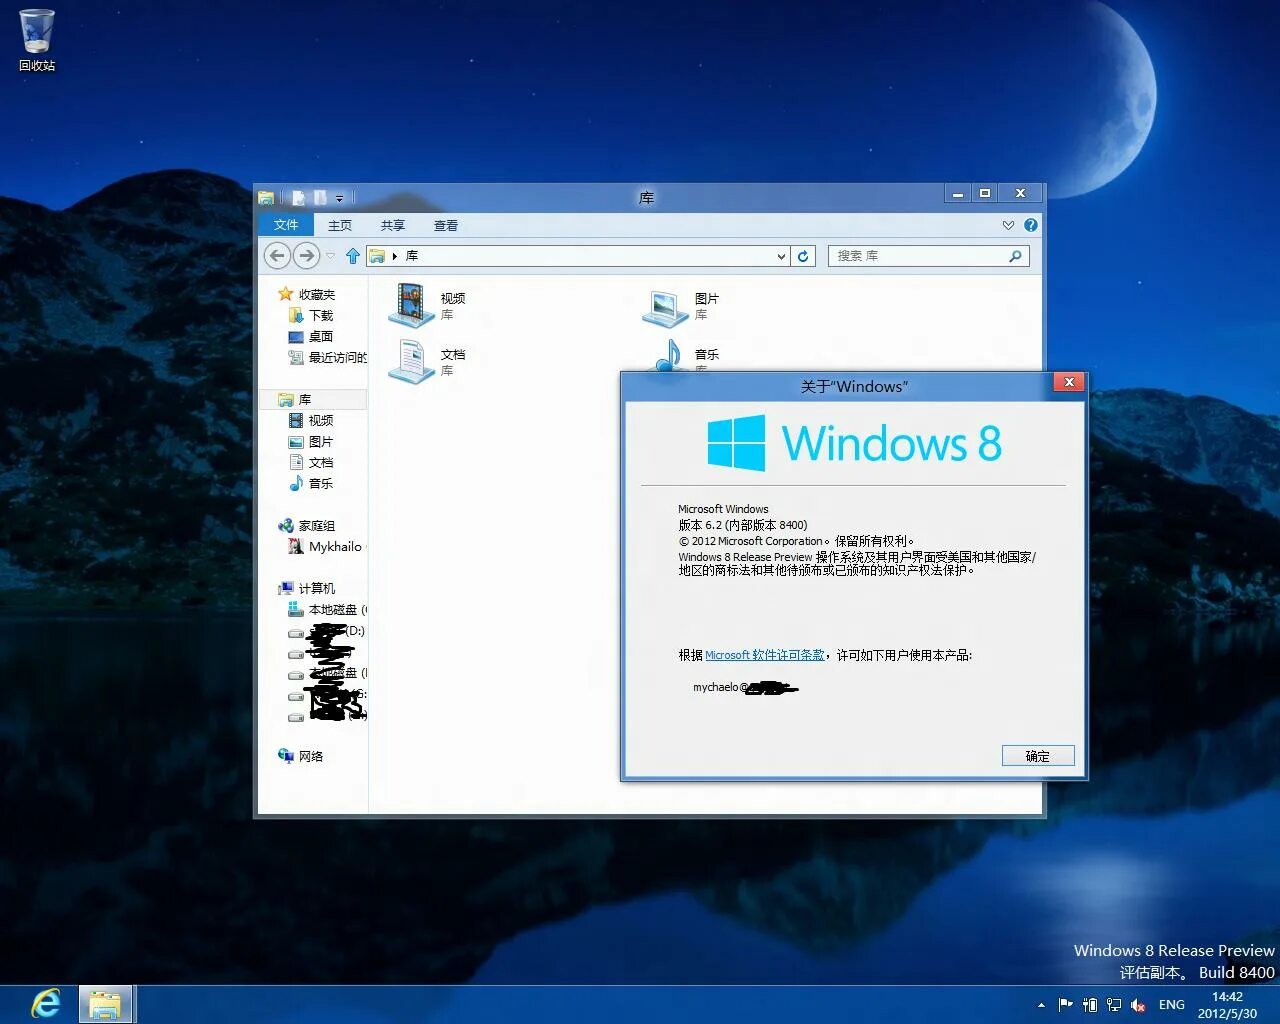Viewport: 1280px width, 1024px height.
Task: Switch to the 查看 ribbon tab
Action: click(446, 225)
